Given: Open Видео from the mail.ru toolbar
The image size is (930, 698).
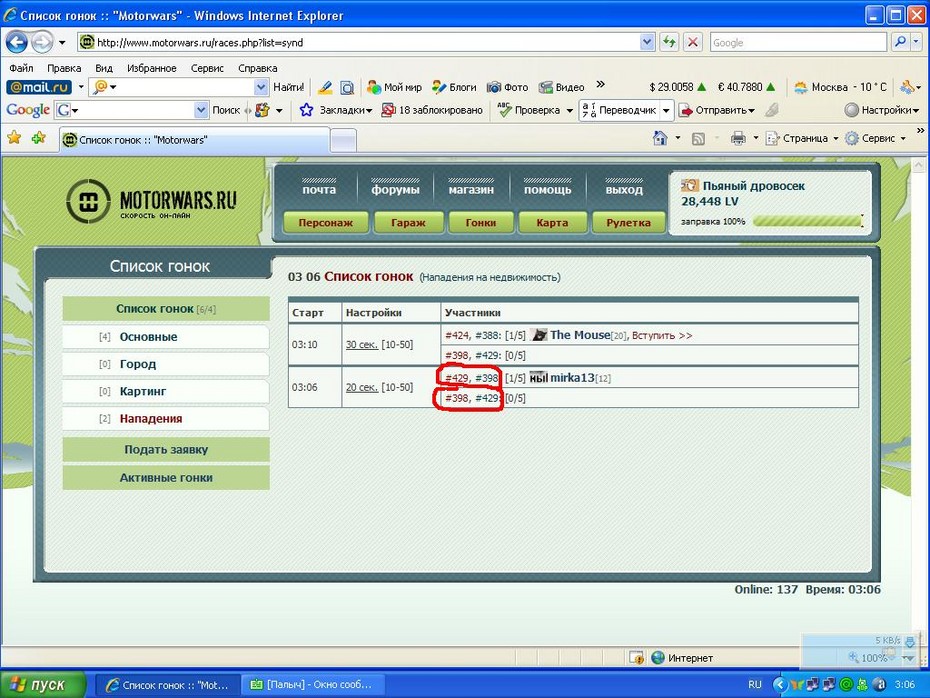Looking at the screenshot, I should pyautogui.click(x=562, y=87).
